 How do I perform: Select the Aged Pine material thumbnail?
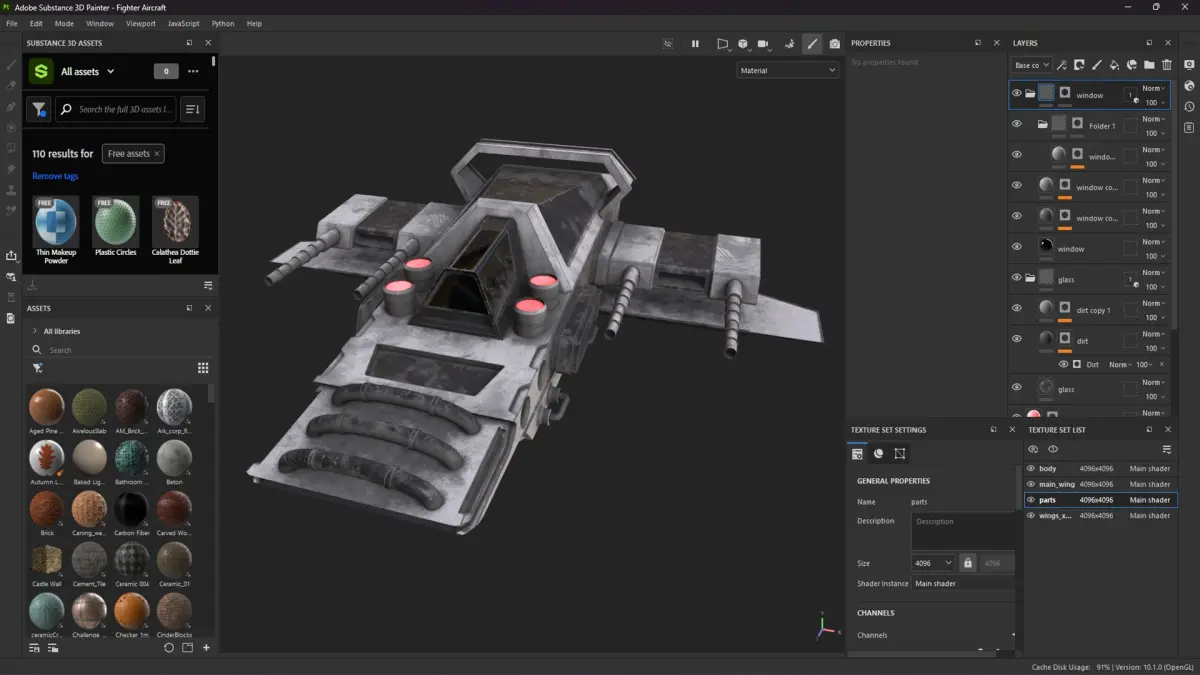click(x=47, y=407)
